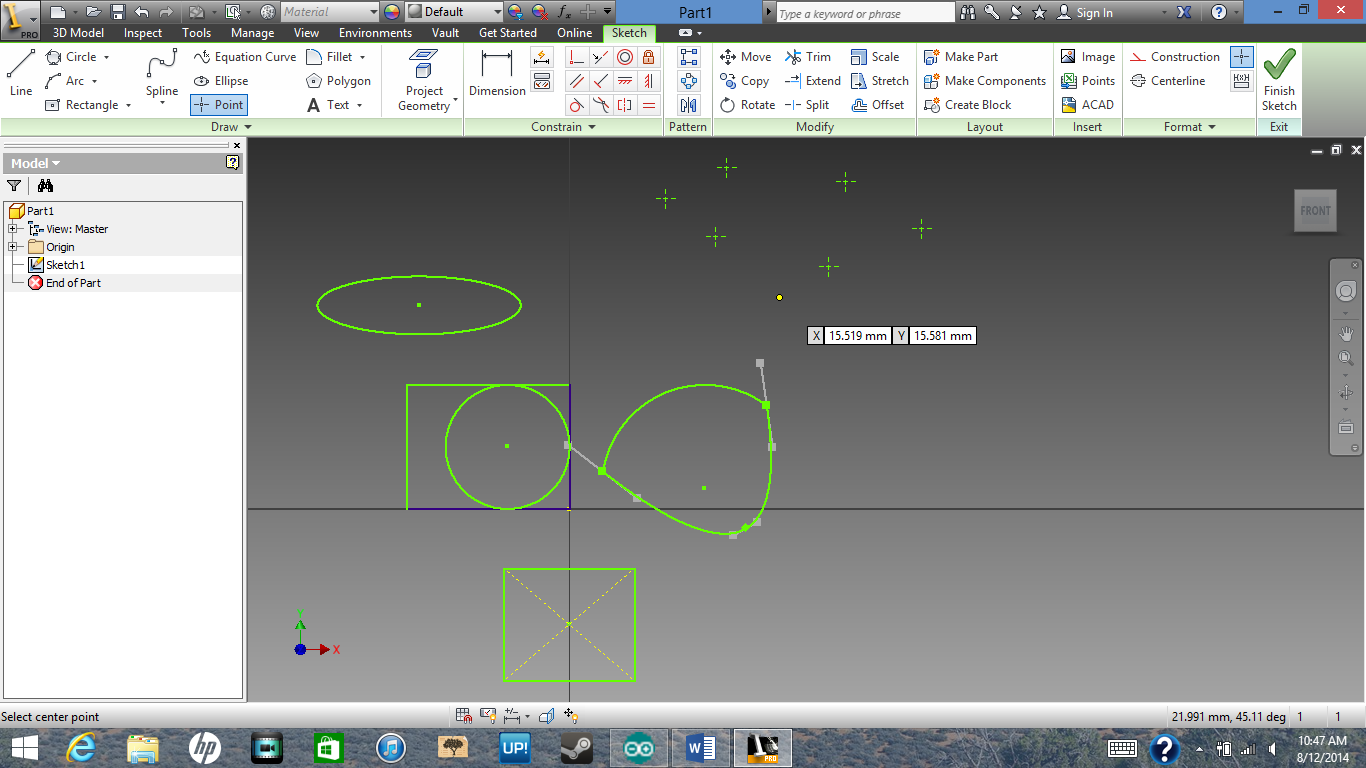
Task: Click Create Block button
Action: click(968, 105)
